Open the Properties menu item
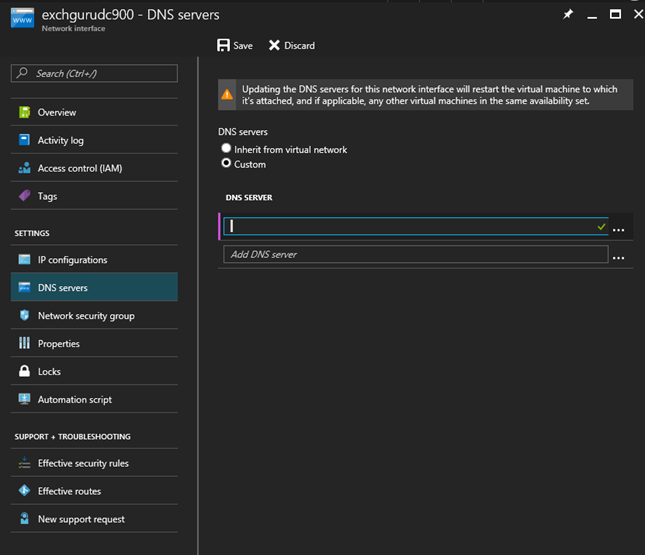The image size is (645, 555). pyautogui.click(x=94, y=344)
